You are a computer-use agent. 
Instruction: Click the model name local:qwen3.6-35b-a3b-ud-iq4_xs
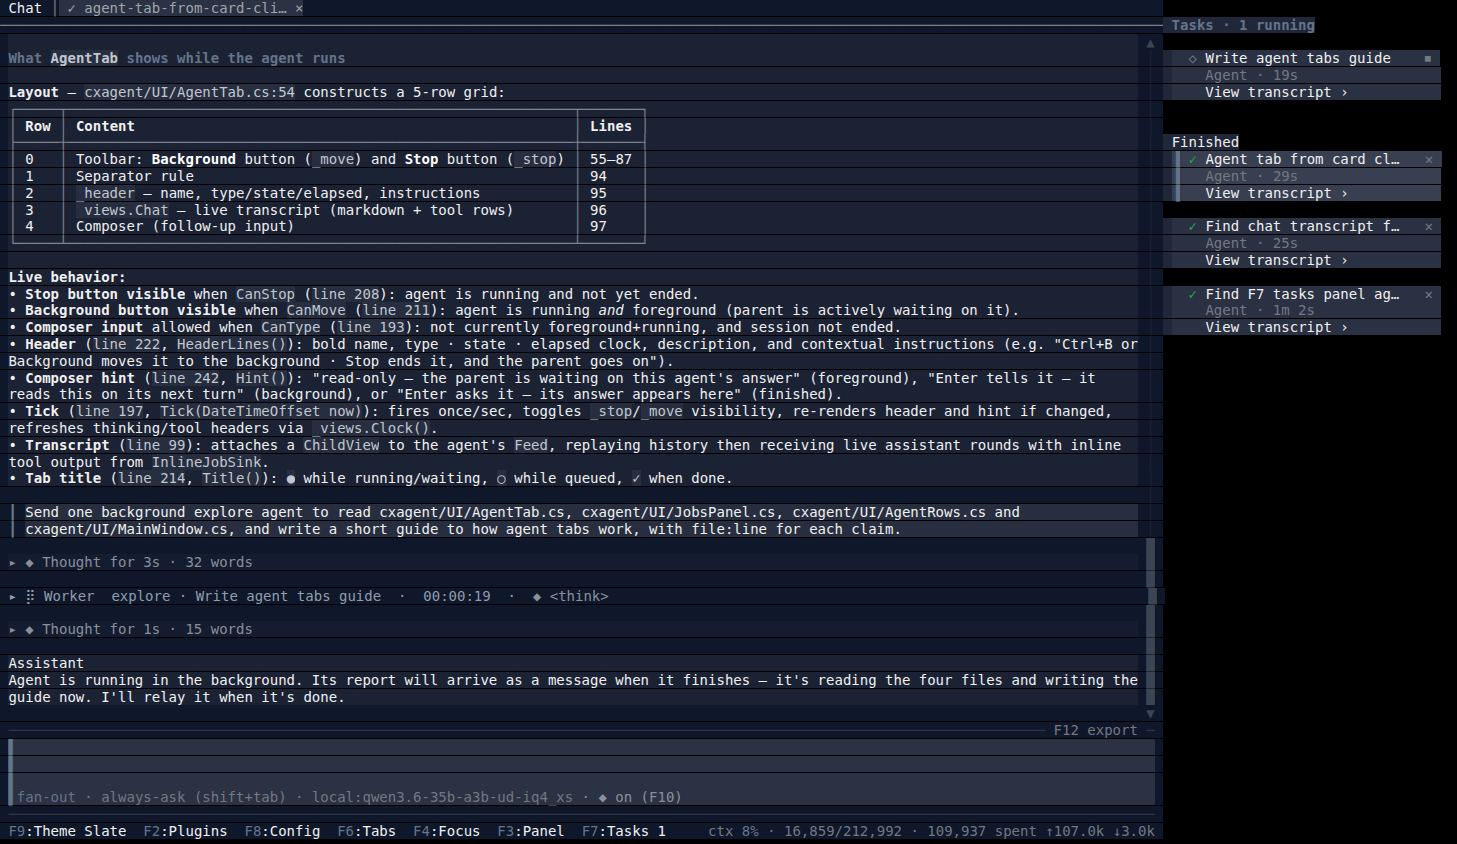click(442, 798)
